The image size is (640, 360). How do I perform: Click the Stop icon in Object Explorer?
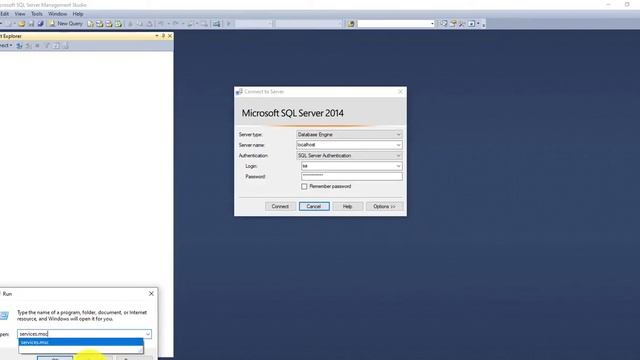(x=37, y=46)
